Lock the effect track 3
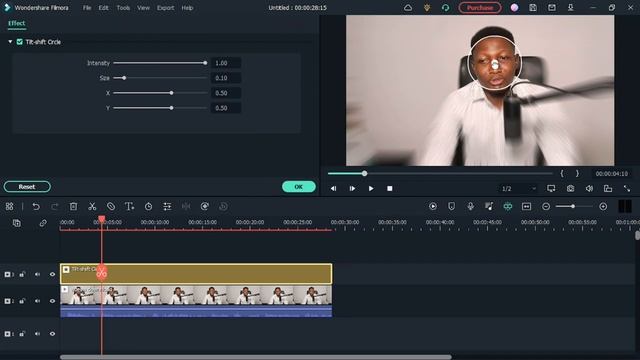Image resolution: width=640 pixels, height=360 pixels. [x=22, y=274]
